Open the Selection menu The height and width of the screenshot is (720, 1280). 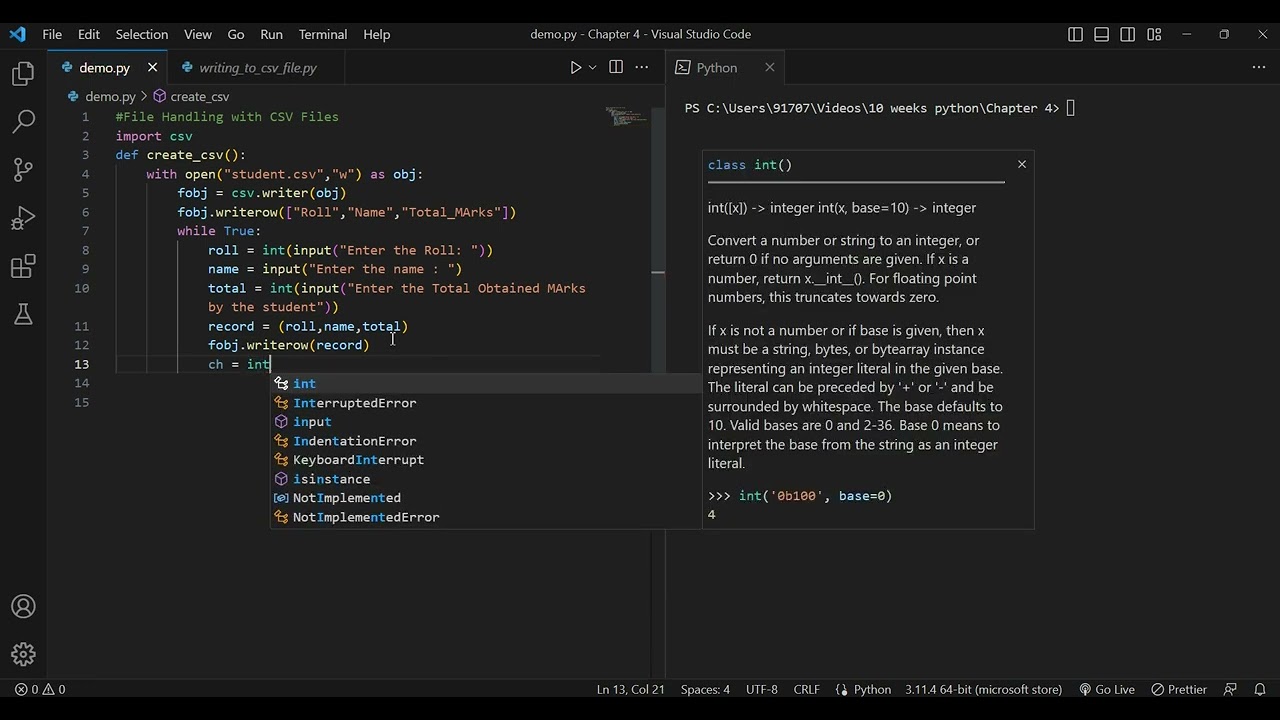click(142, 34)
